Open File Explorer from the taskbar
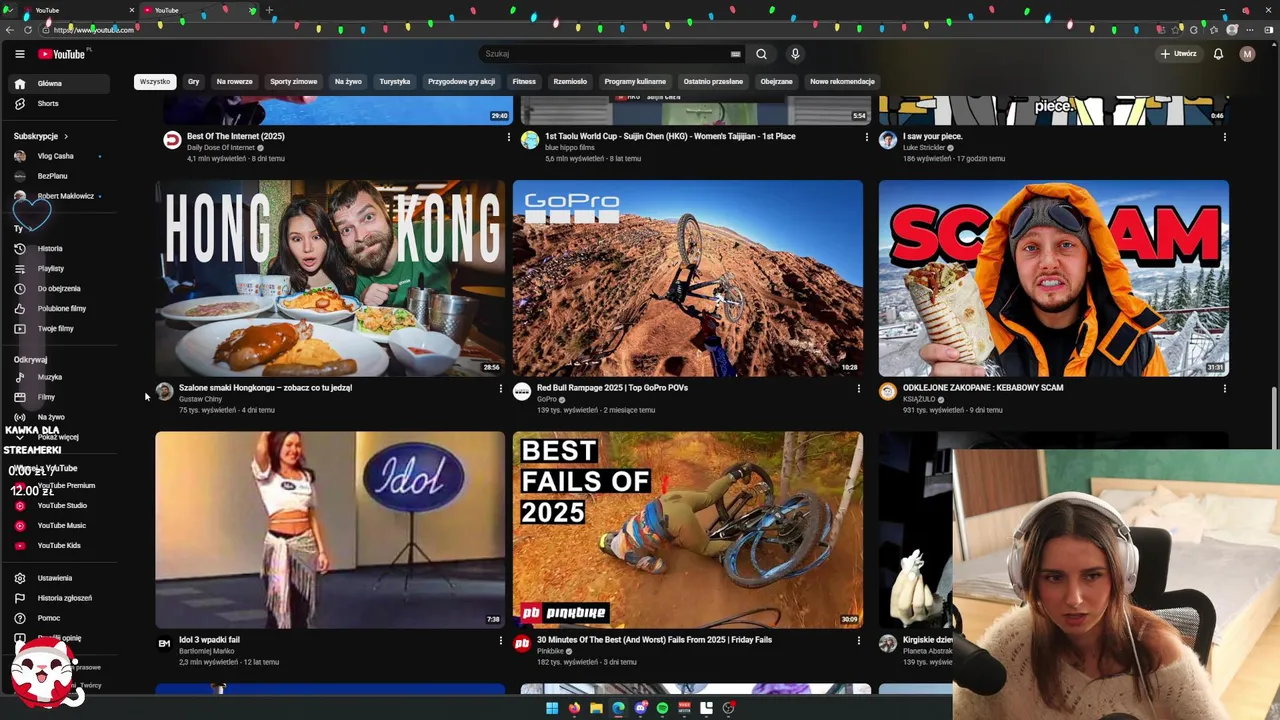 pos(596,708)
